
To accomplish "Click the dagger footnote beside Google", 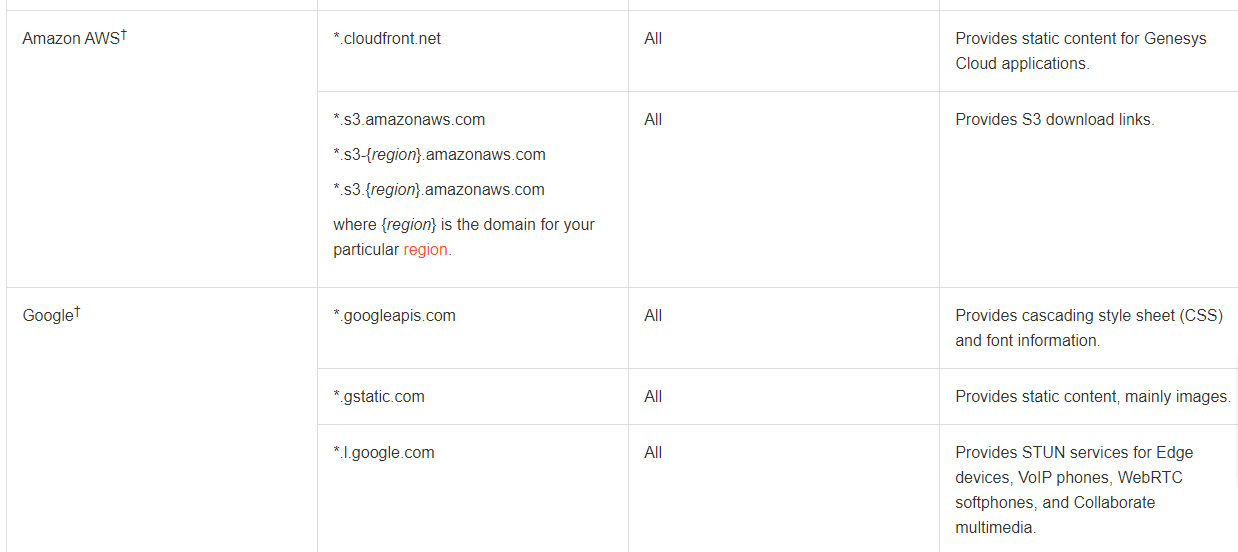I will coord(77,312).
